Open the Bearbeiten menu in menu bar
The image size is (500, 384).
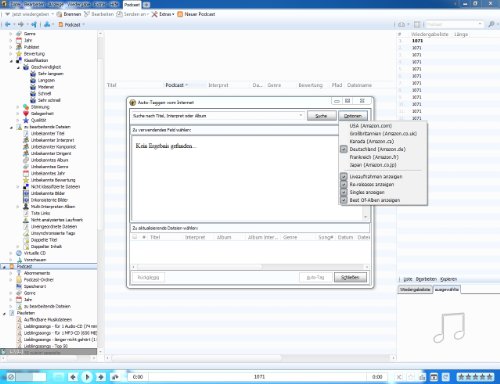pyautogui.click(x=34, y=4)
